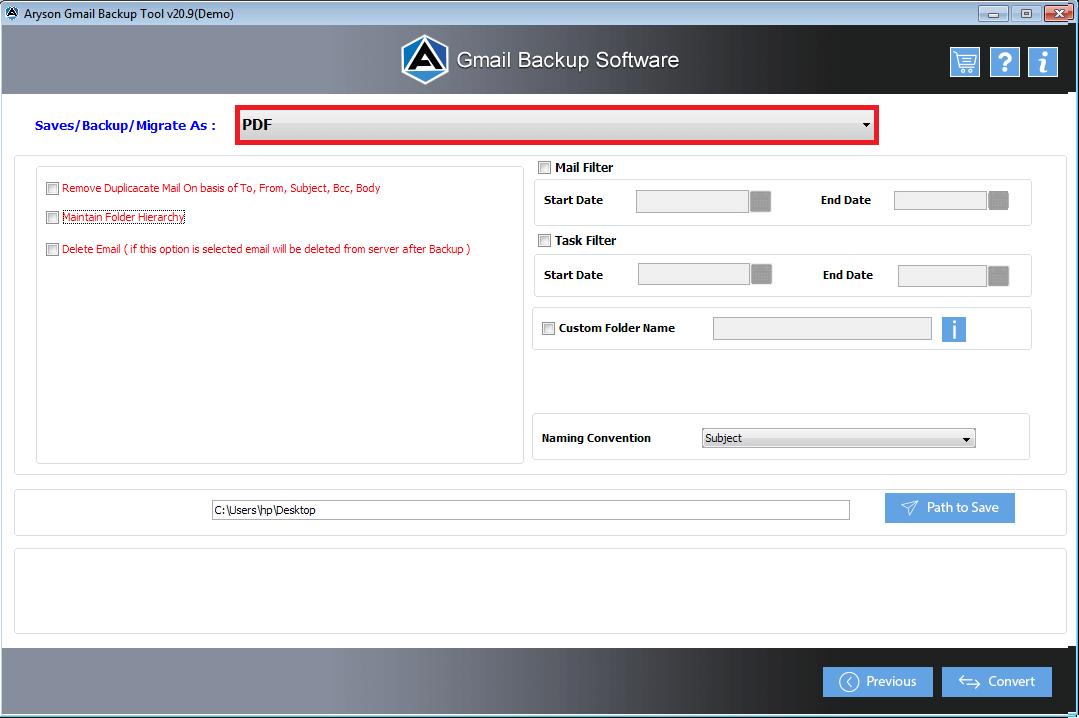1079x718 pixels.
Task: Open the Saves/Backup/Migrate As PDF dropdown
Action: (x=557, y=125)
